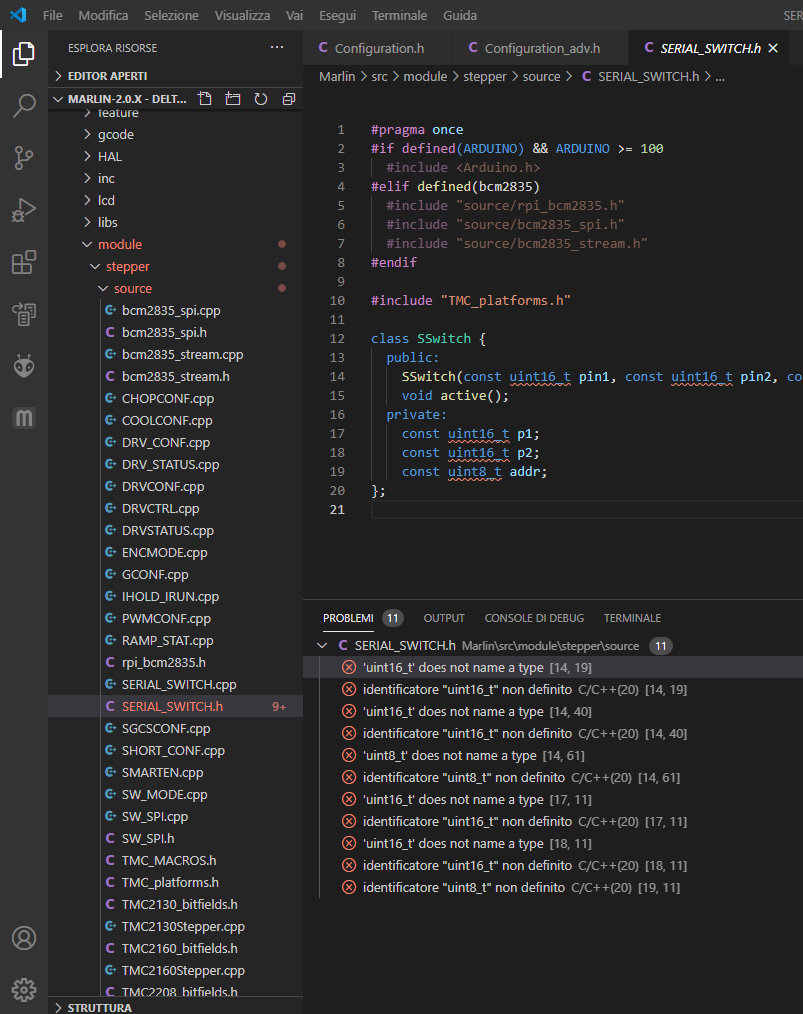Viewport: 803px width, 1014px height.
Task: Collapse SERIAL_SWITCH.h problems group
Action: point(322,646)
